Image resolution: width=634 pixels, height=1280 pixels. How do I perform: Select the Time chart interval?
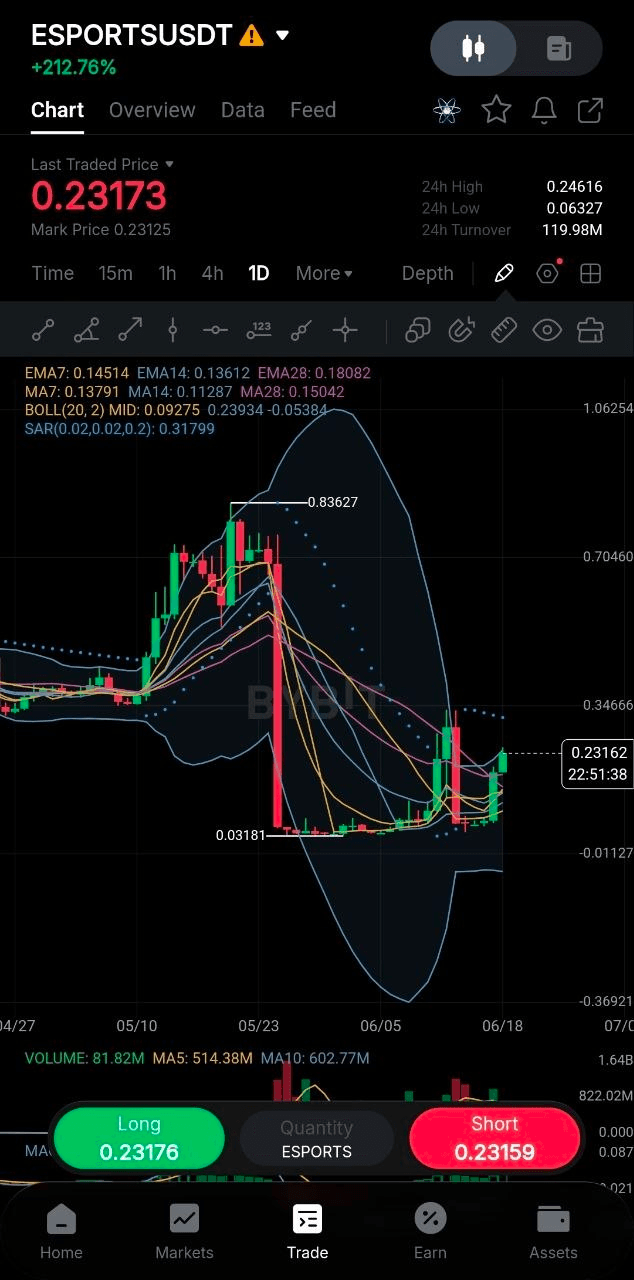click(53, 273)
